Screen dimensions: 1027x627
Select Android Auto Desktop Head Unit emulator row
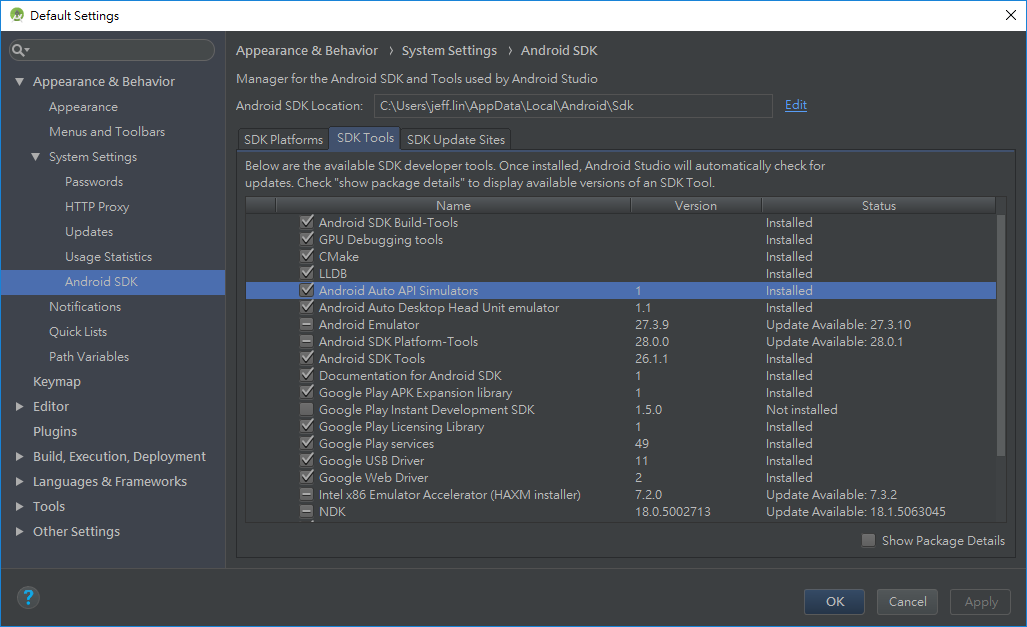(621, 307)
